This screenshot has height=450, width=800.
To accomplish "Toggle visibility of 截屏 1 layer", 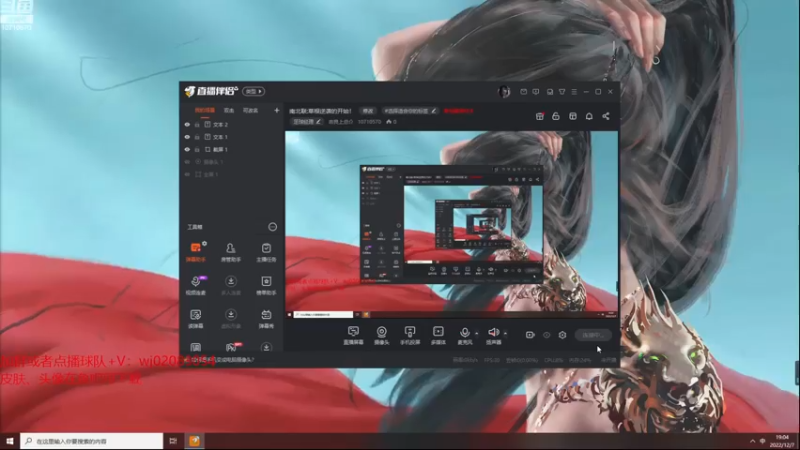I will coord(187,149).
